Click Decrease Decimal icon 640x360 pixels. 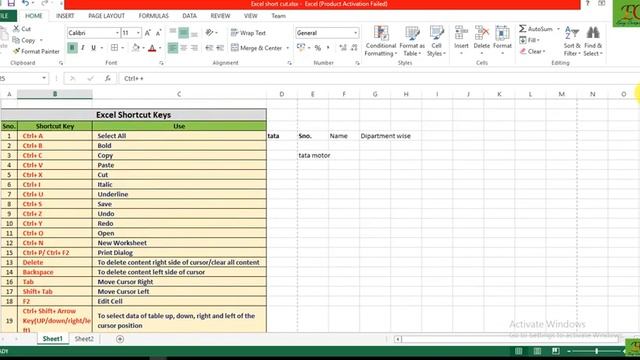point(354,48)
